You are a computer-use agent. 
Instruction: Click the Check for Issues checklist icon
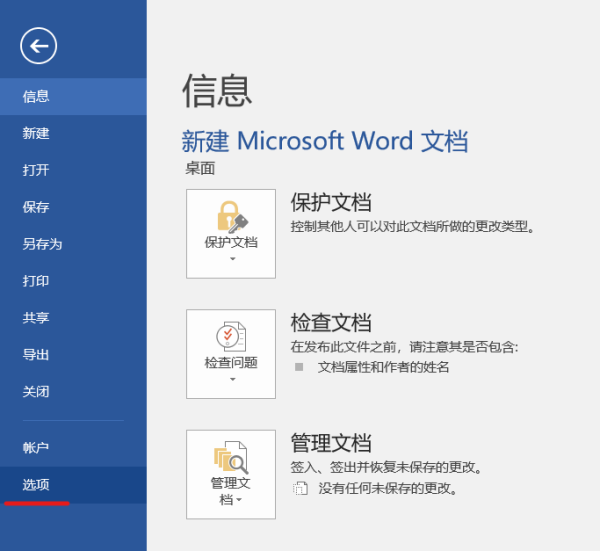click(x=231, y=337)
